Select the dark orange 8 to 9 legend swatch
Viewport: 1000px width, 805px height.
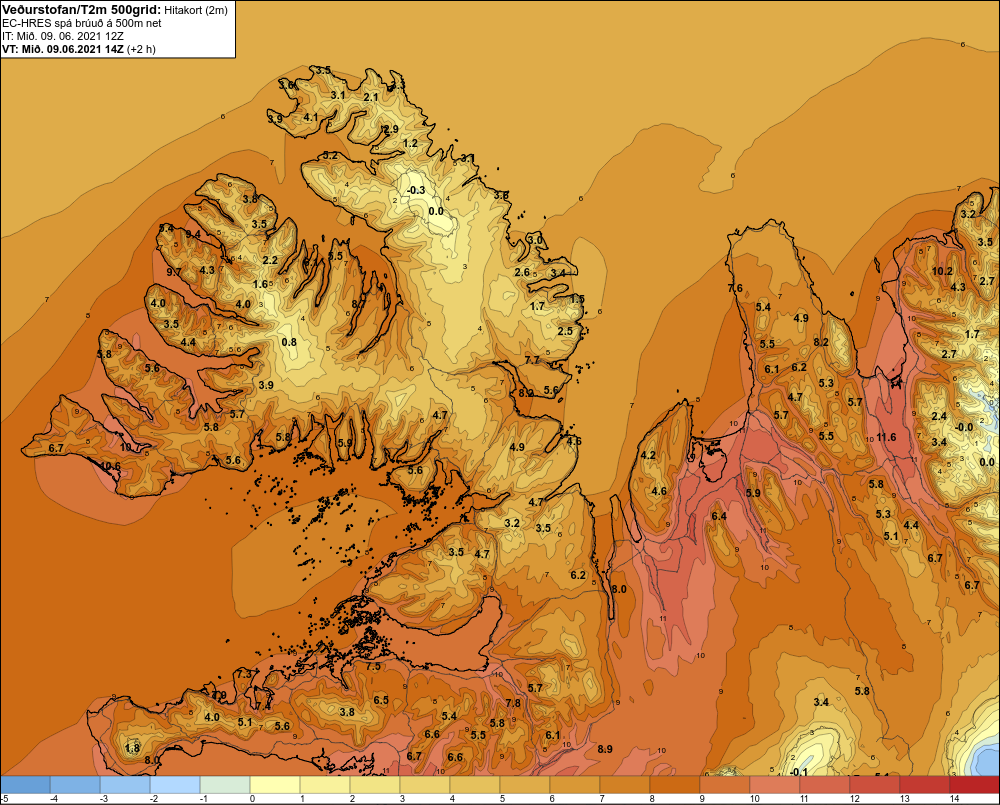pos(675,784)
